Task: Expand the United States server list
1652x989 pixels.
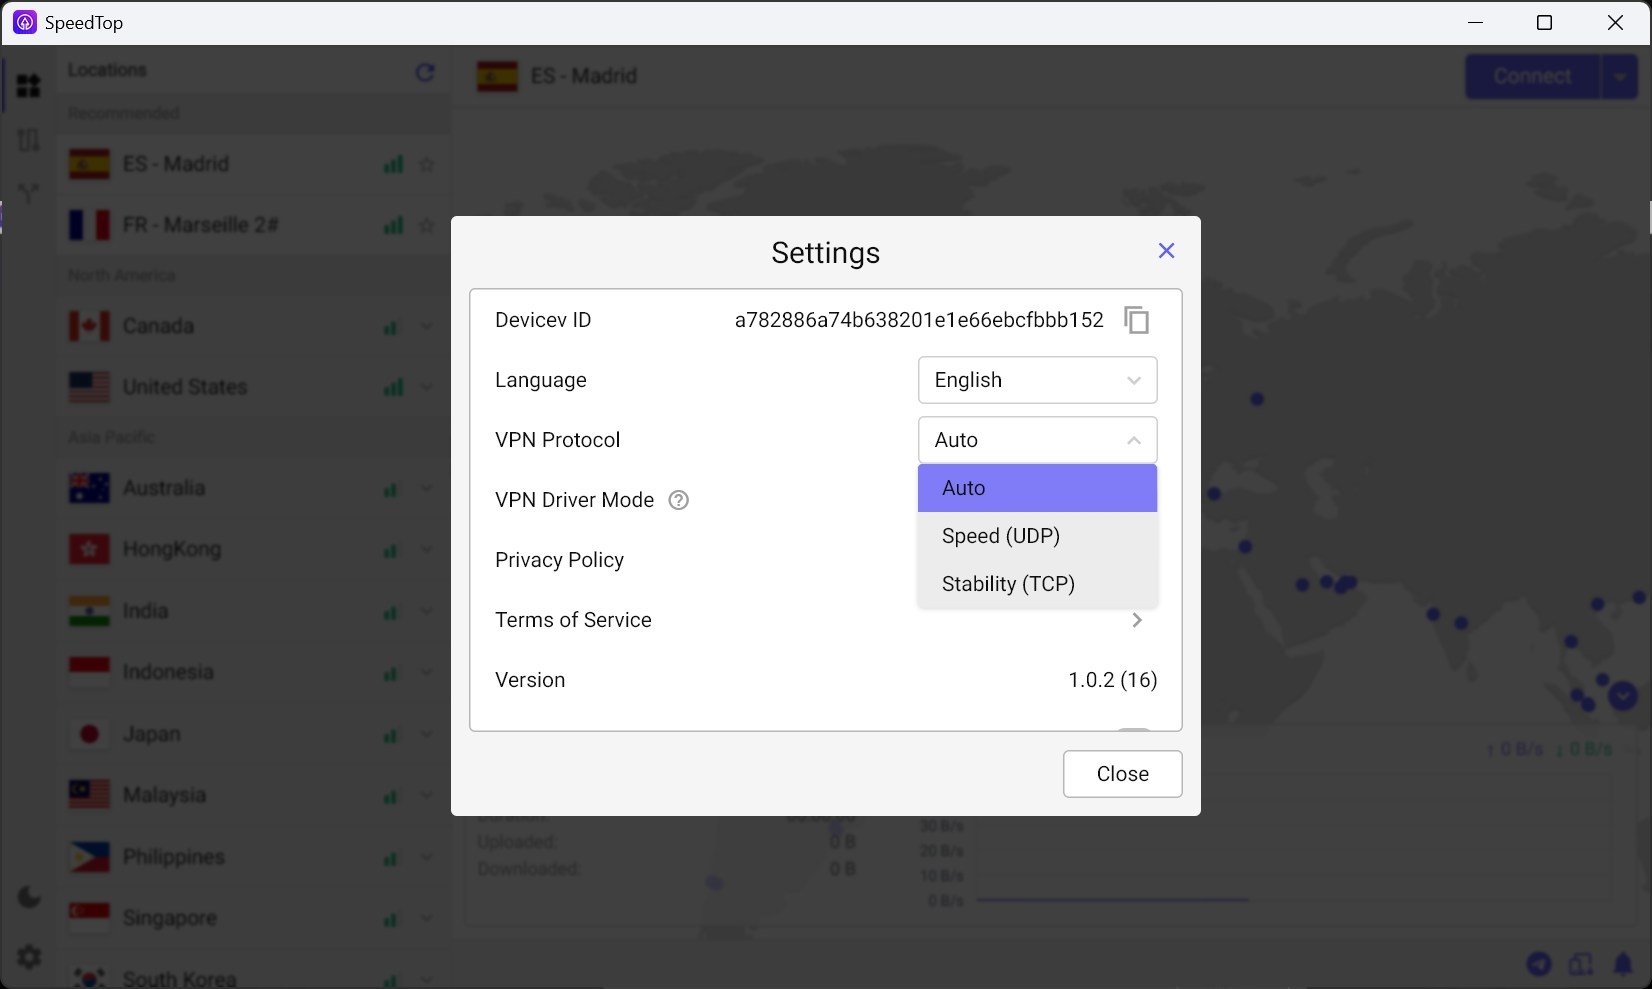Action: [427, 387]
